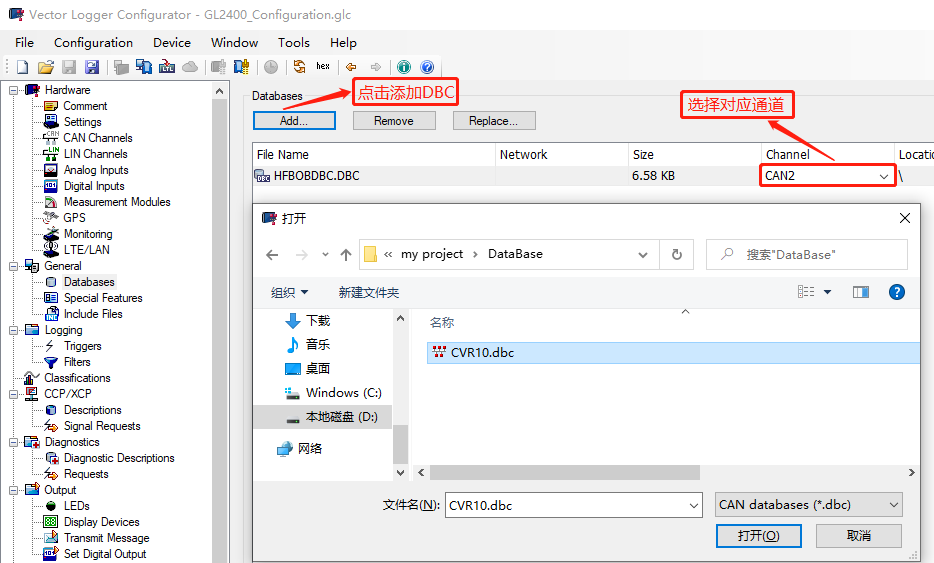Click the Replace... database button
The height and width of the screenshot is (563, 934).
click(494, 121)
